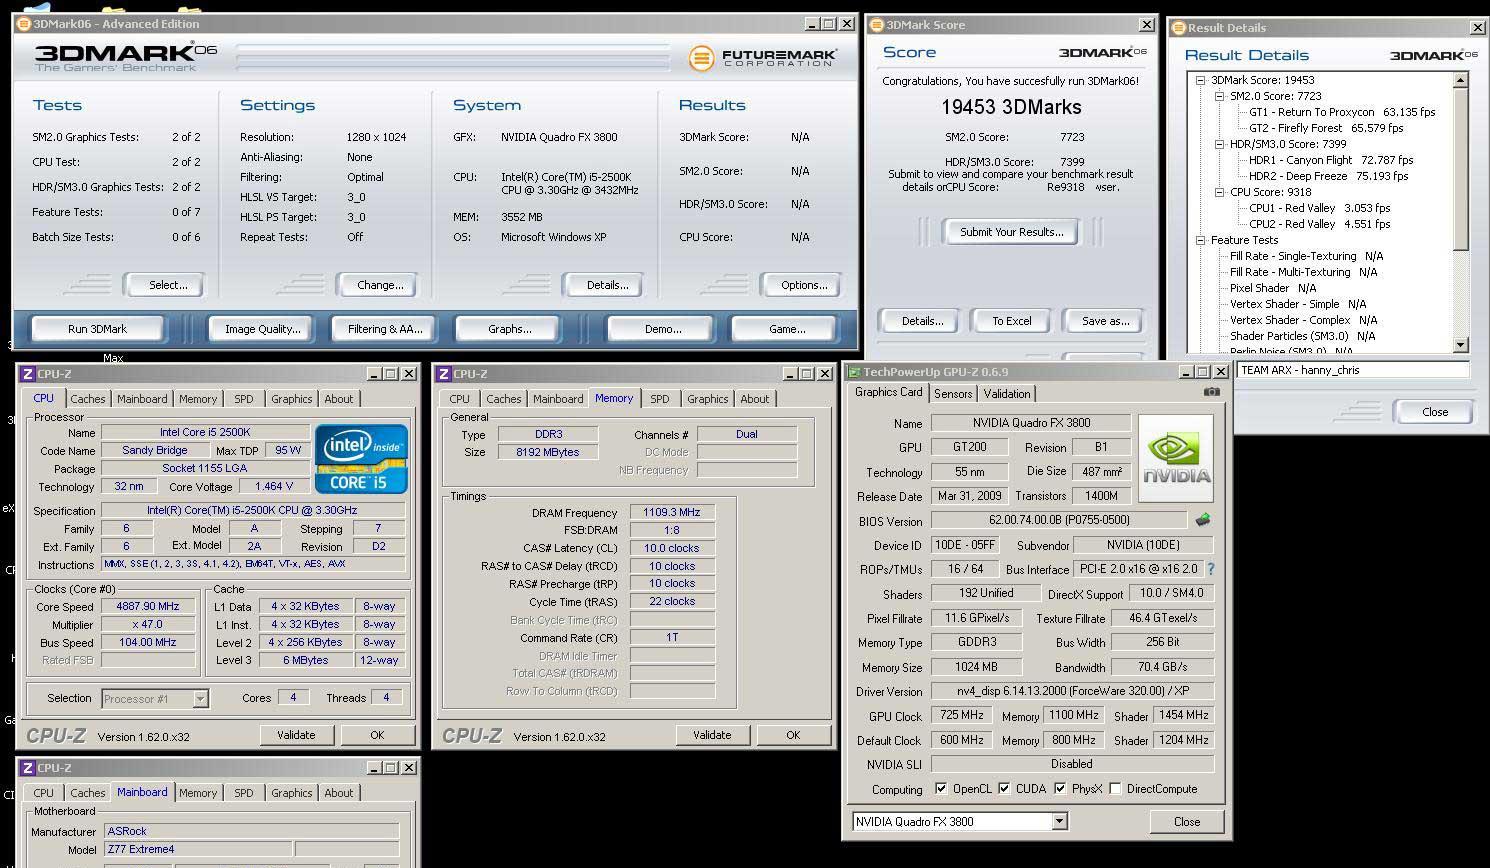1490x868 pixels.
Task: Click Details... in 3DMark Score window
Action: (x=922, y=320)
